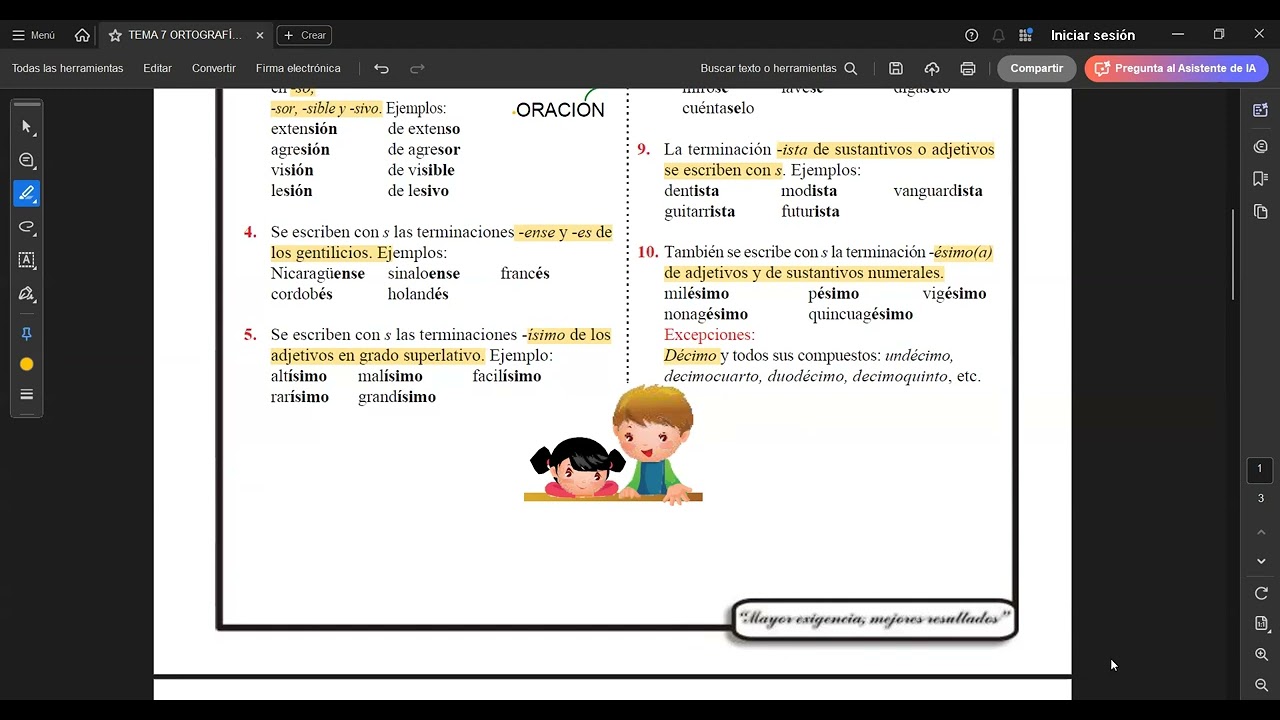This screenshot has height=720, width=1280.
Task: Open the bookmarks panel
Action: 1260,178
